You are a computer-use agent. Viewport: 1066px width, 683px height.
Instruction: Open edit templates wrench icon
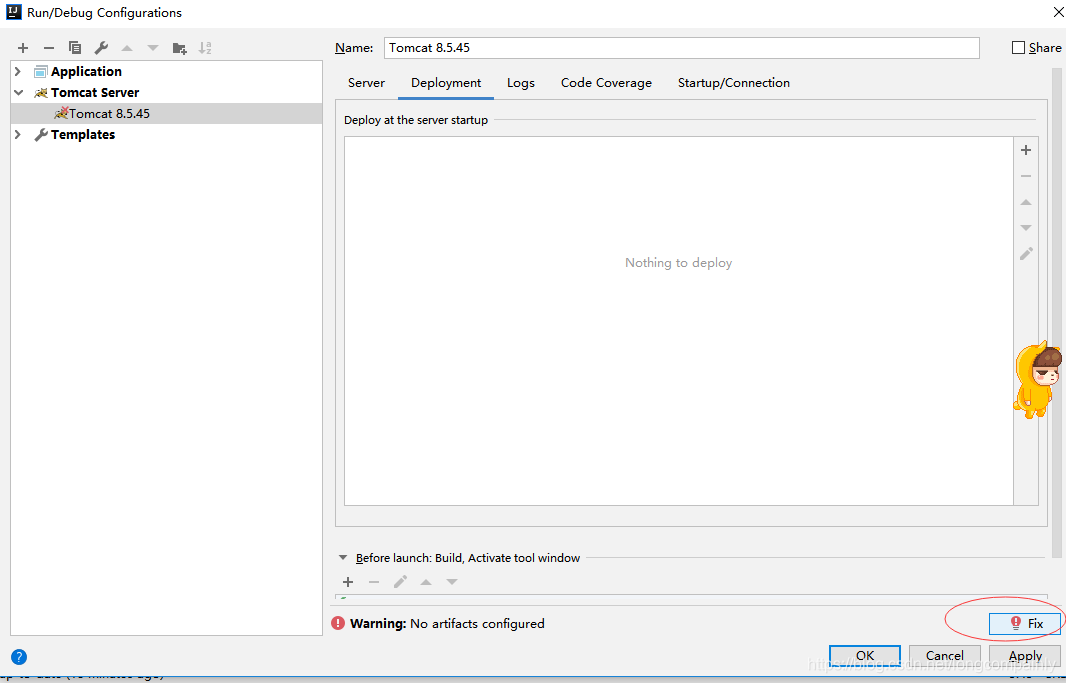pos(101,48)
